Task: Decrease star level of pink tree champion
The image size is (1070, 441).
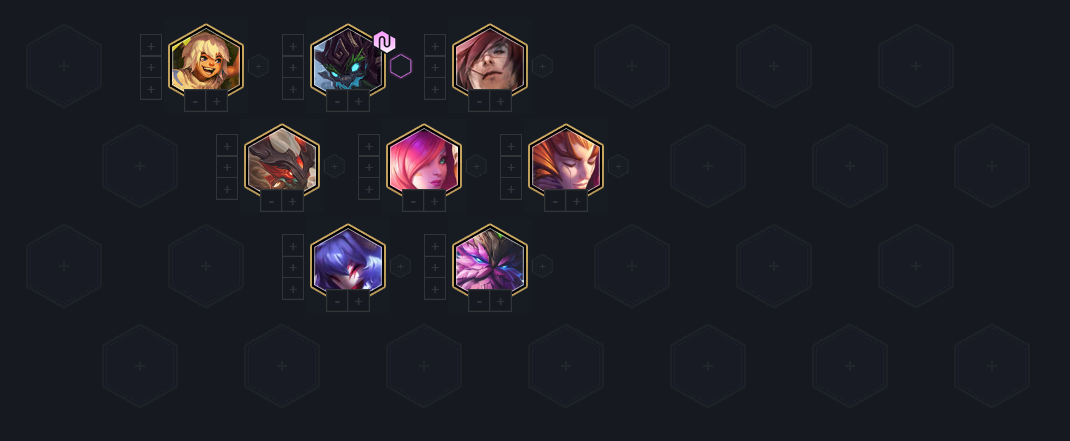Action: click(x=479, y=301)
